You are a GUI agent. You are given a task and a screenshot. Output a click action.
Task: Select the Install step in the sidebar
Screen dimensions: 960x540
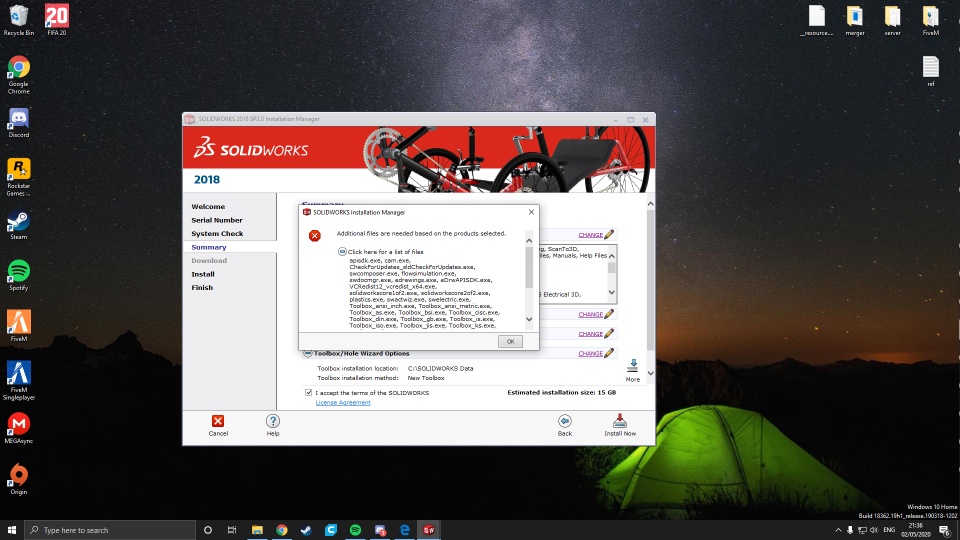[203, 274]
